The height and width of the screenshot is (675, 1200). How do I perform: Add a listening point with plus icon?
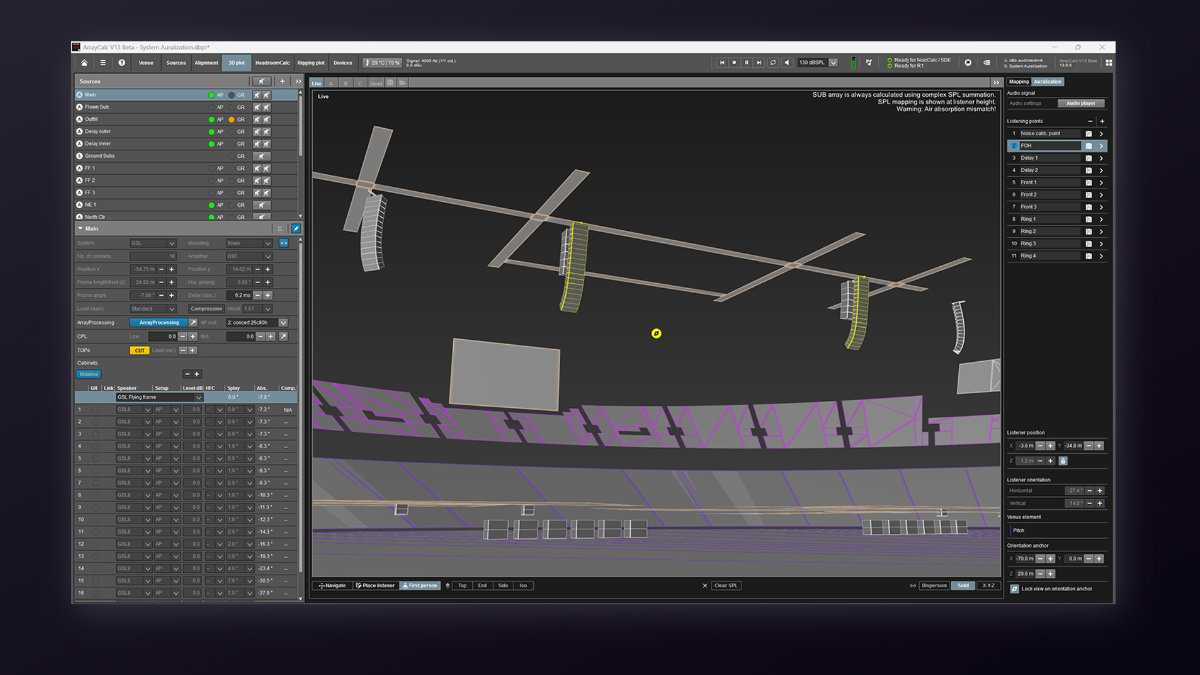coord(1102,121)
